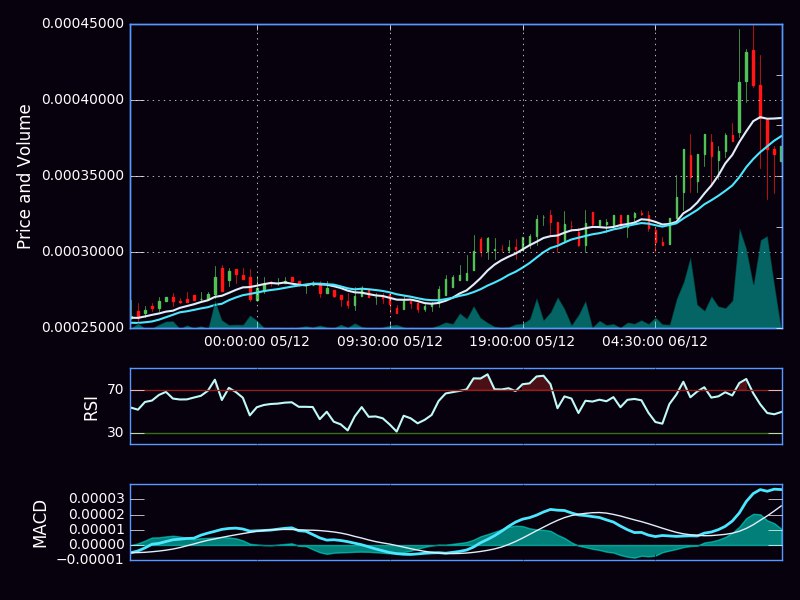The height and width of the screenshot is (600, 800).
Task: Click the MACD panel title
Action: [x=40, y=524]
